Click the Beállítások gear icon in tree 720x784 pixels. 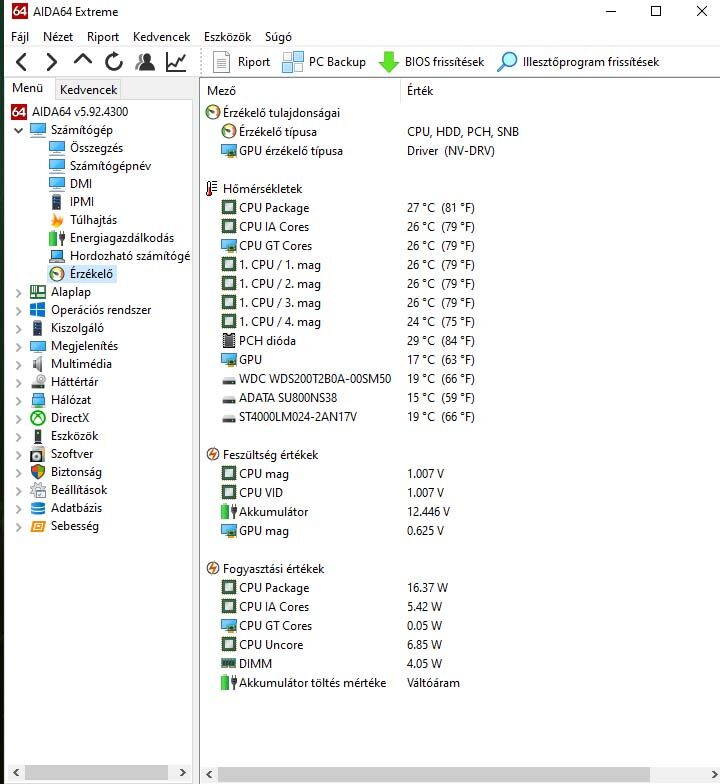(38, 490)
